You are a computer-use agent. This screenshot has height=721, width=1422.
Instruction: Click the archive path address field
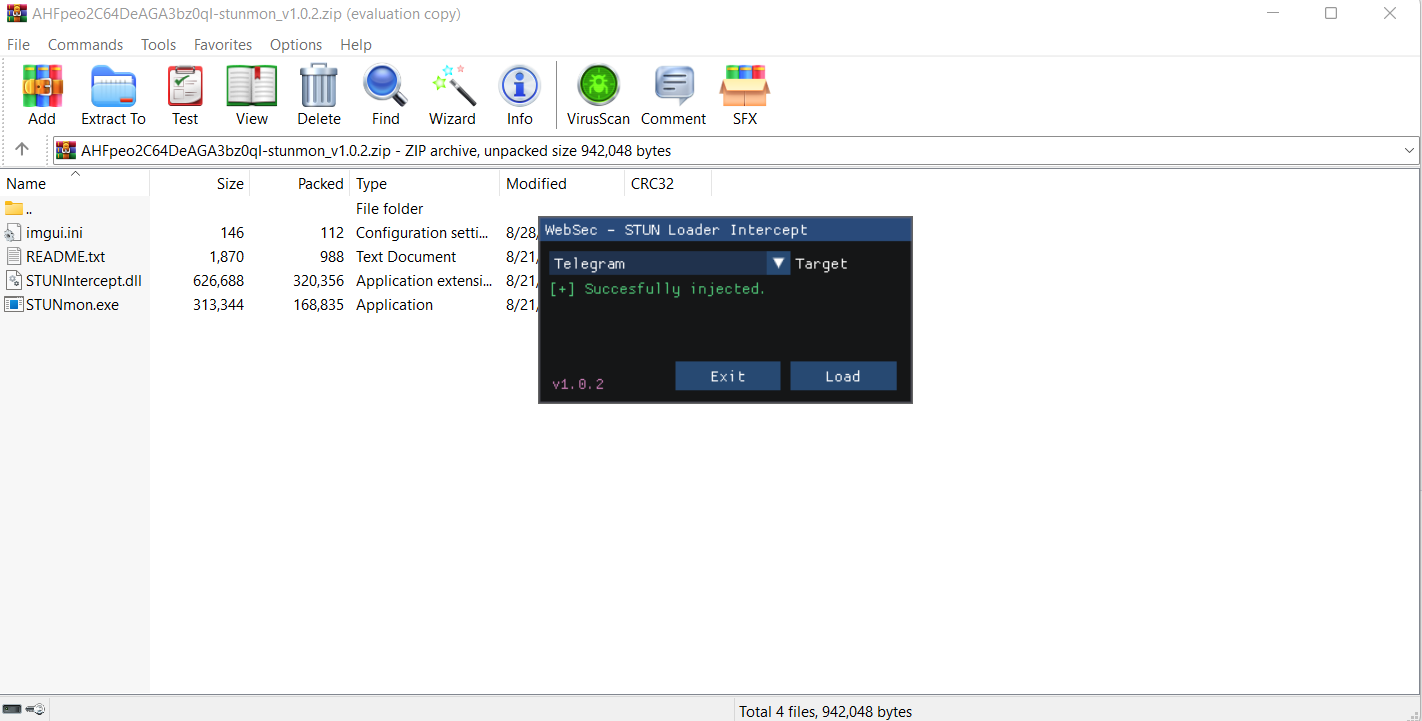(x=736, y=151)
